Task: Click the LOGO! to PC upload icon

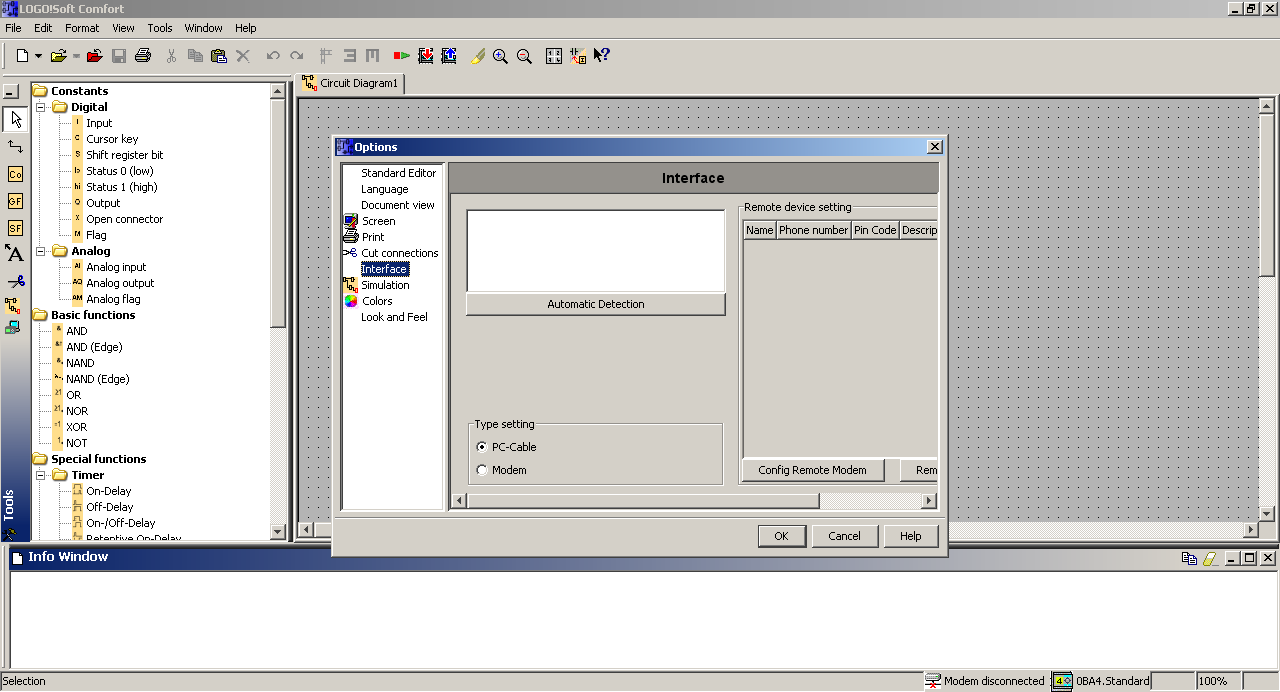Action: [x=449, y=56]
